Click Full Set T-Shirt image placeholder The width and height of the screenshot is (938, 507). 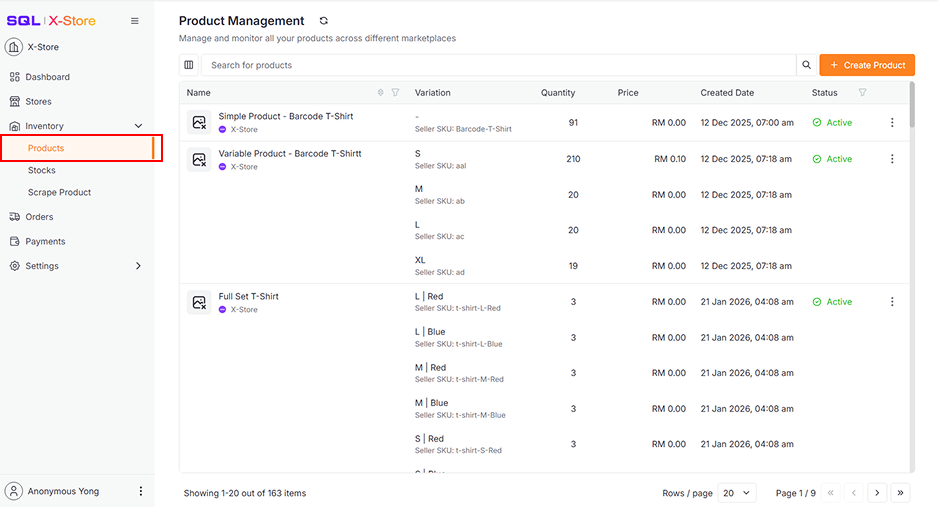pos(199,303)
